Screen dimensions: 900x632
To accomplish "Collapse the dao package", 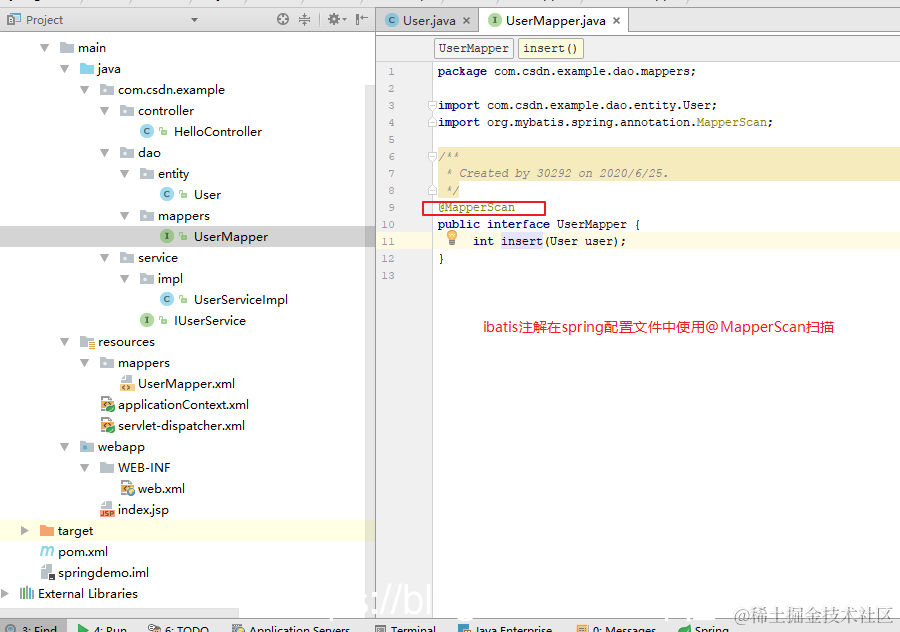I will point(104,153).
